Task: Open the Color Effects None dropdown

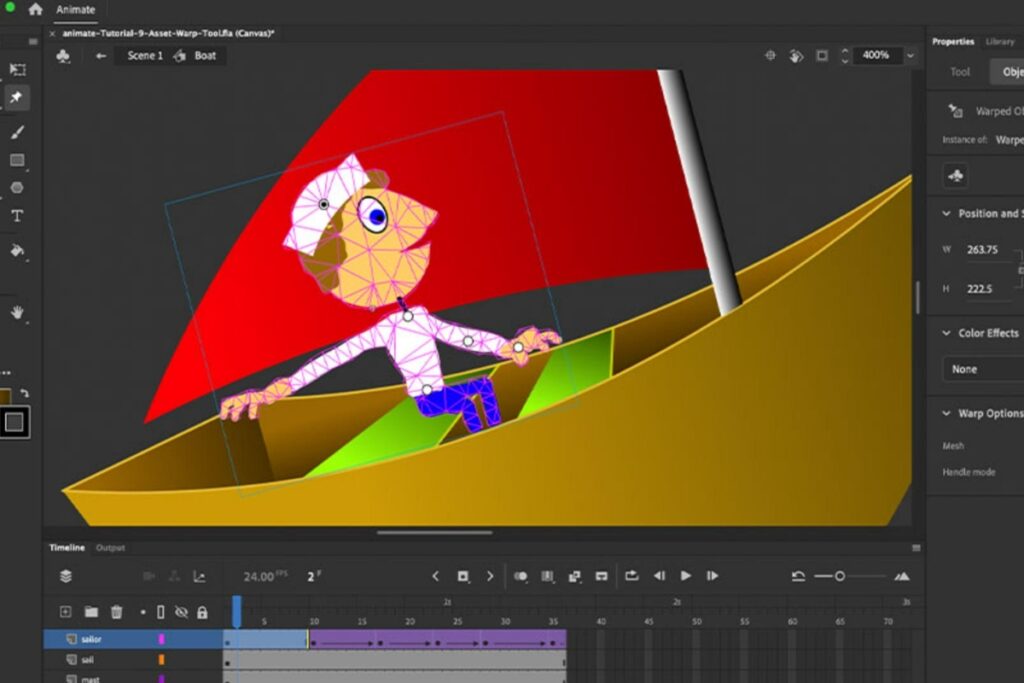Action: point(984,369)
